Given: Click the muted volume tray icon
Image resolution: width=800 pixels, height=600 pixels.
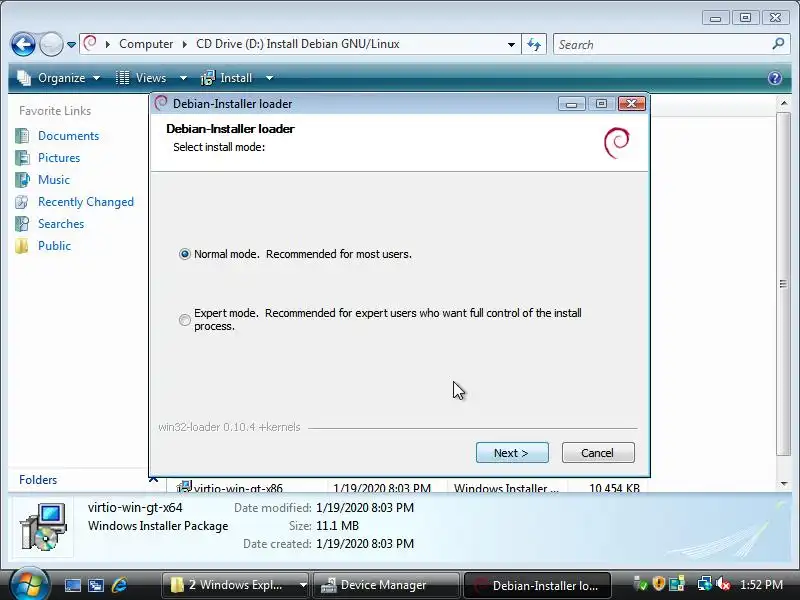Looking at the screenshot, I should [x=722, y=584].
